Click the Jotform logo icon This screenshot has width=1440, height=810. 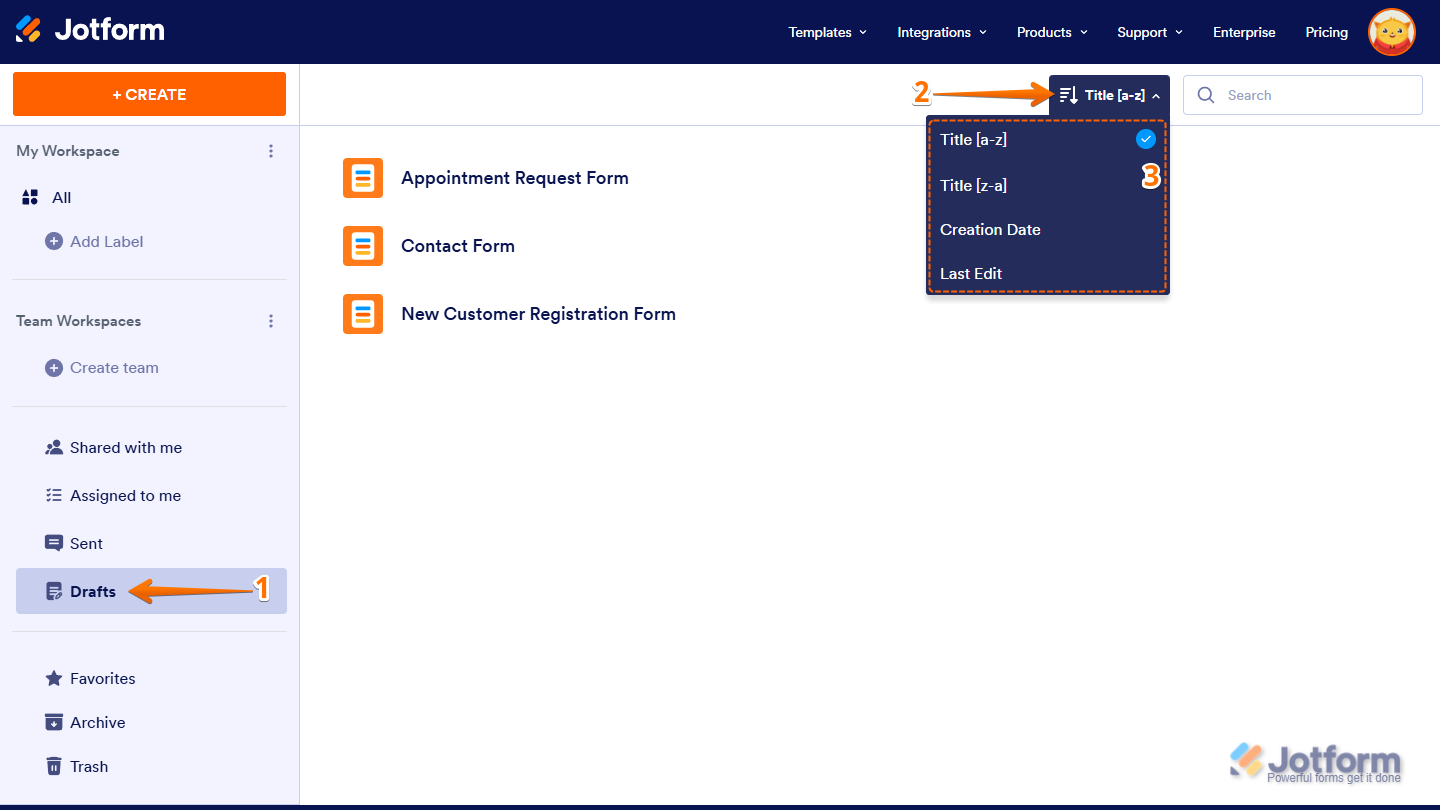[x=30, y=30]
